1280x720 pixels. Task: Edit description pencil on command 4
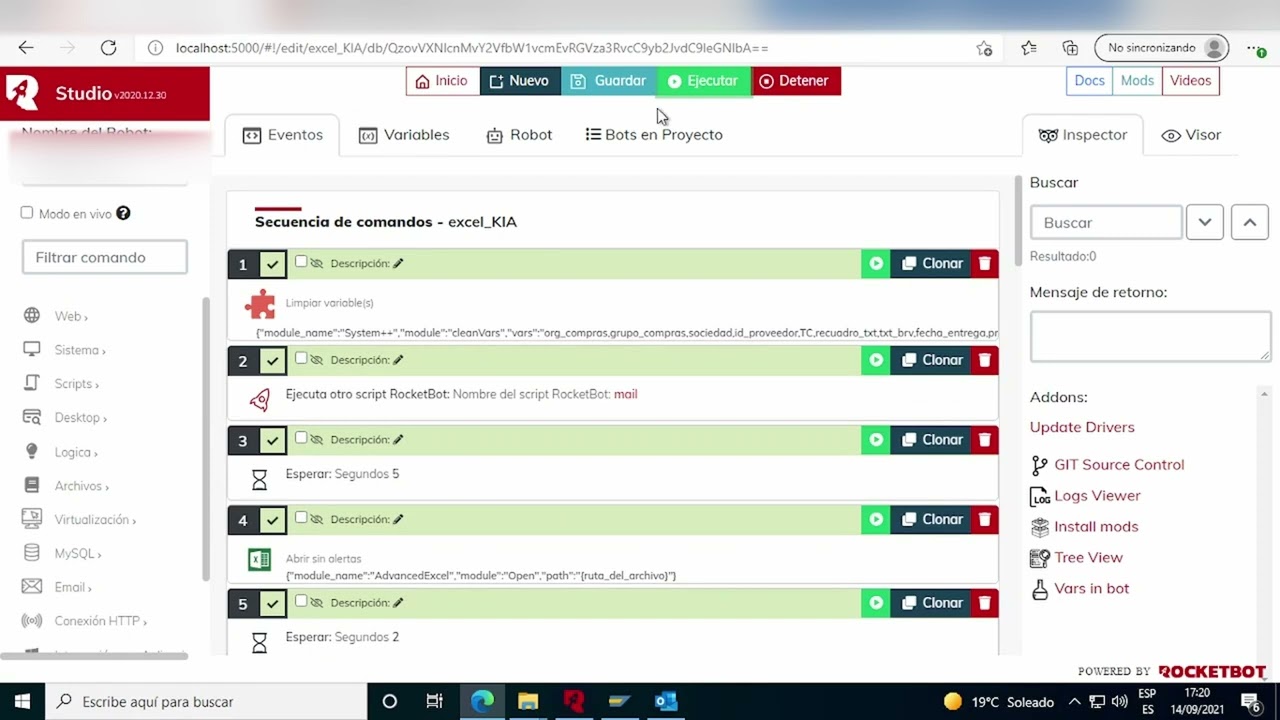(398, 520)
